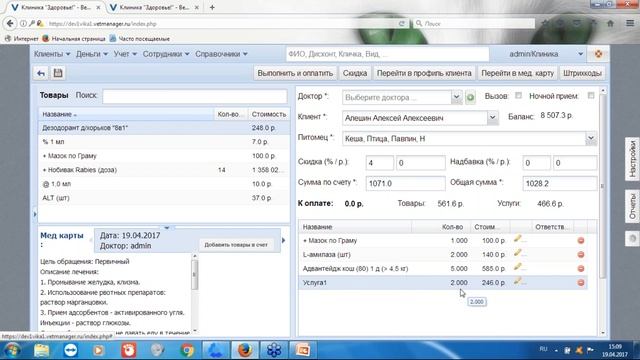Select Дезодорант д/хорьков goods row
This screenshot has width=640, height=360.
(164, 128)
